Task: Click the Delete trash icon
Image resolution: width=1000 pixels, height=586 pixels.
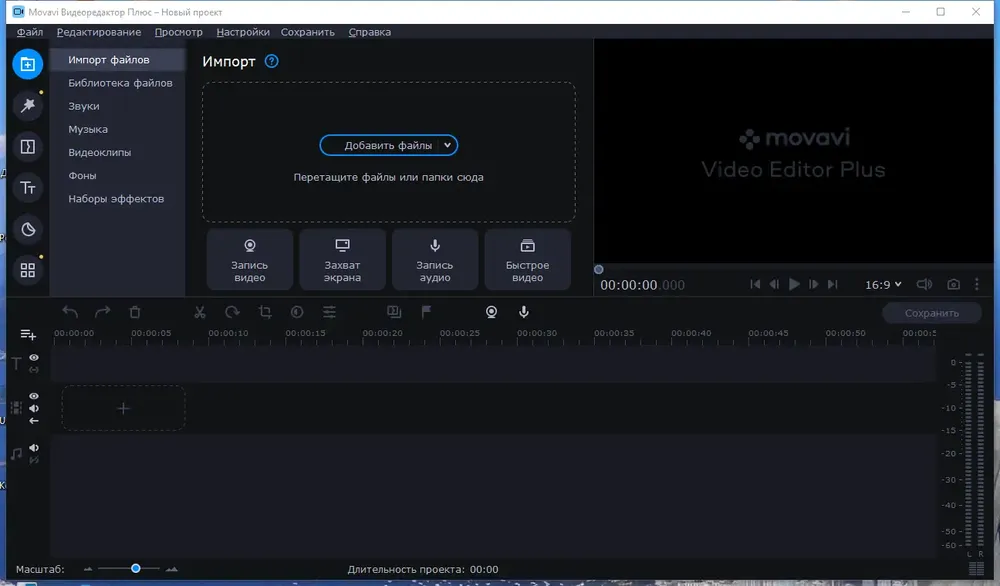Action: point(135,312)
